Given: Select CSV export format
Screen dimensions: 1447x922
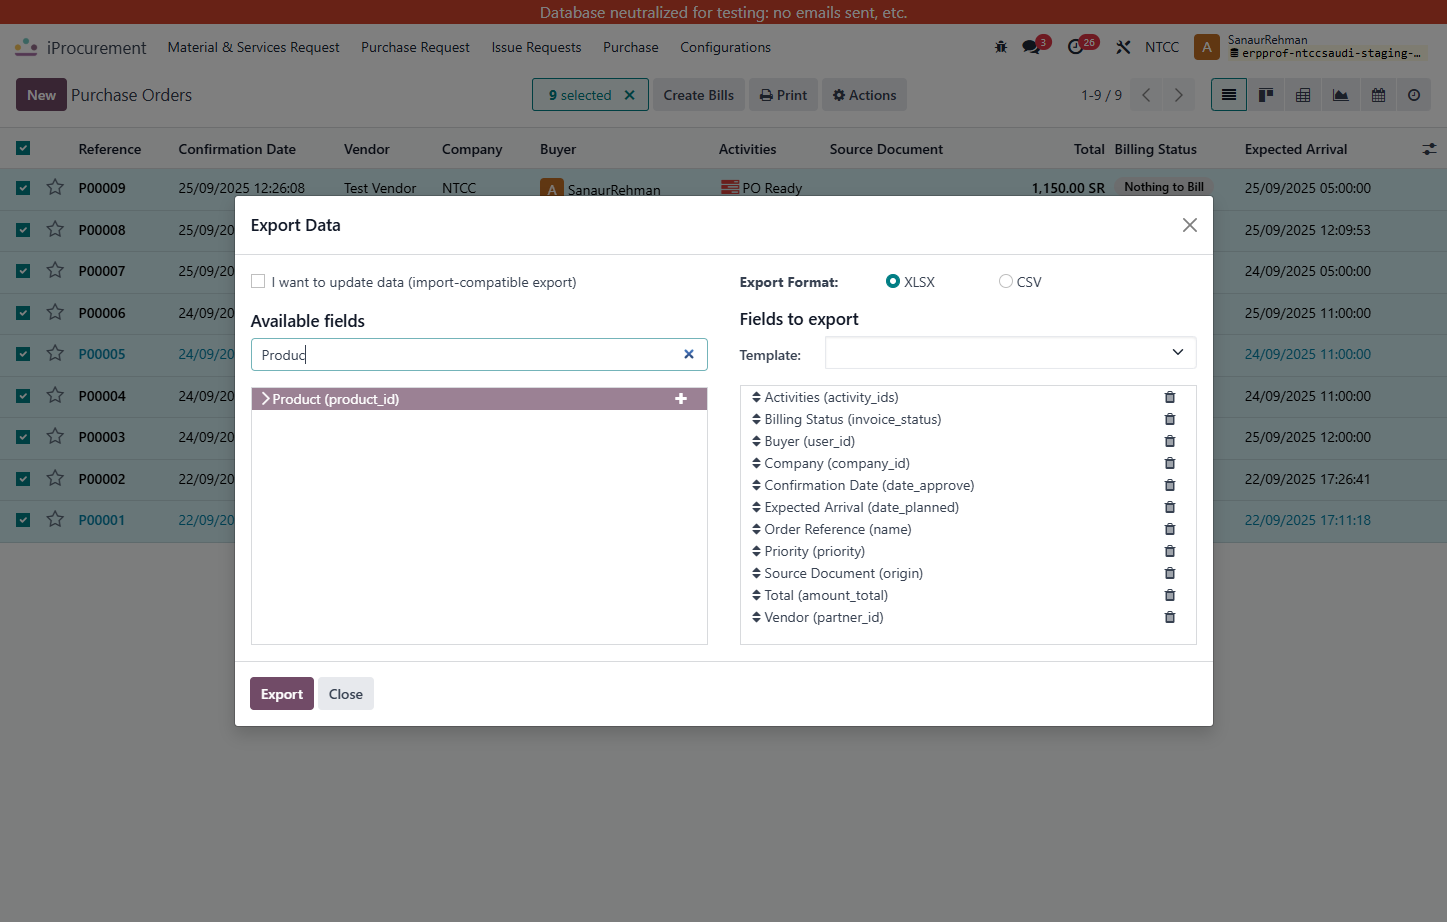Looking at the screenshot, I should (1006, 281).
